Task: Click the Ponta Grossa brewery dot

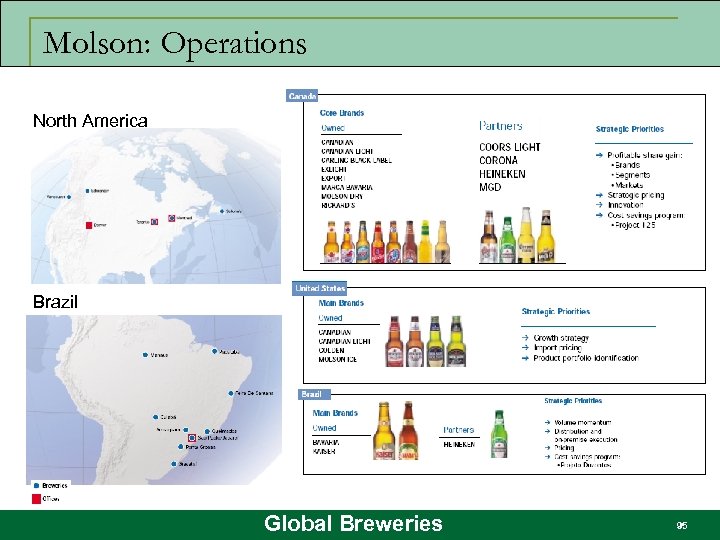Action: point(180,446)
